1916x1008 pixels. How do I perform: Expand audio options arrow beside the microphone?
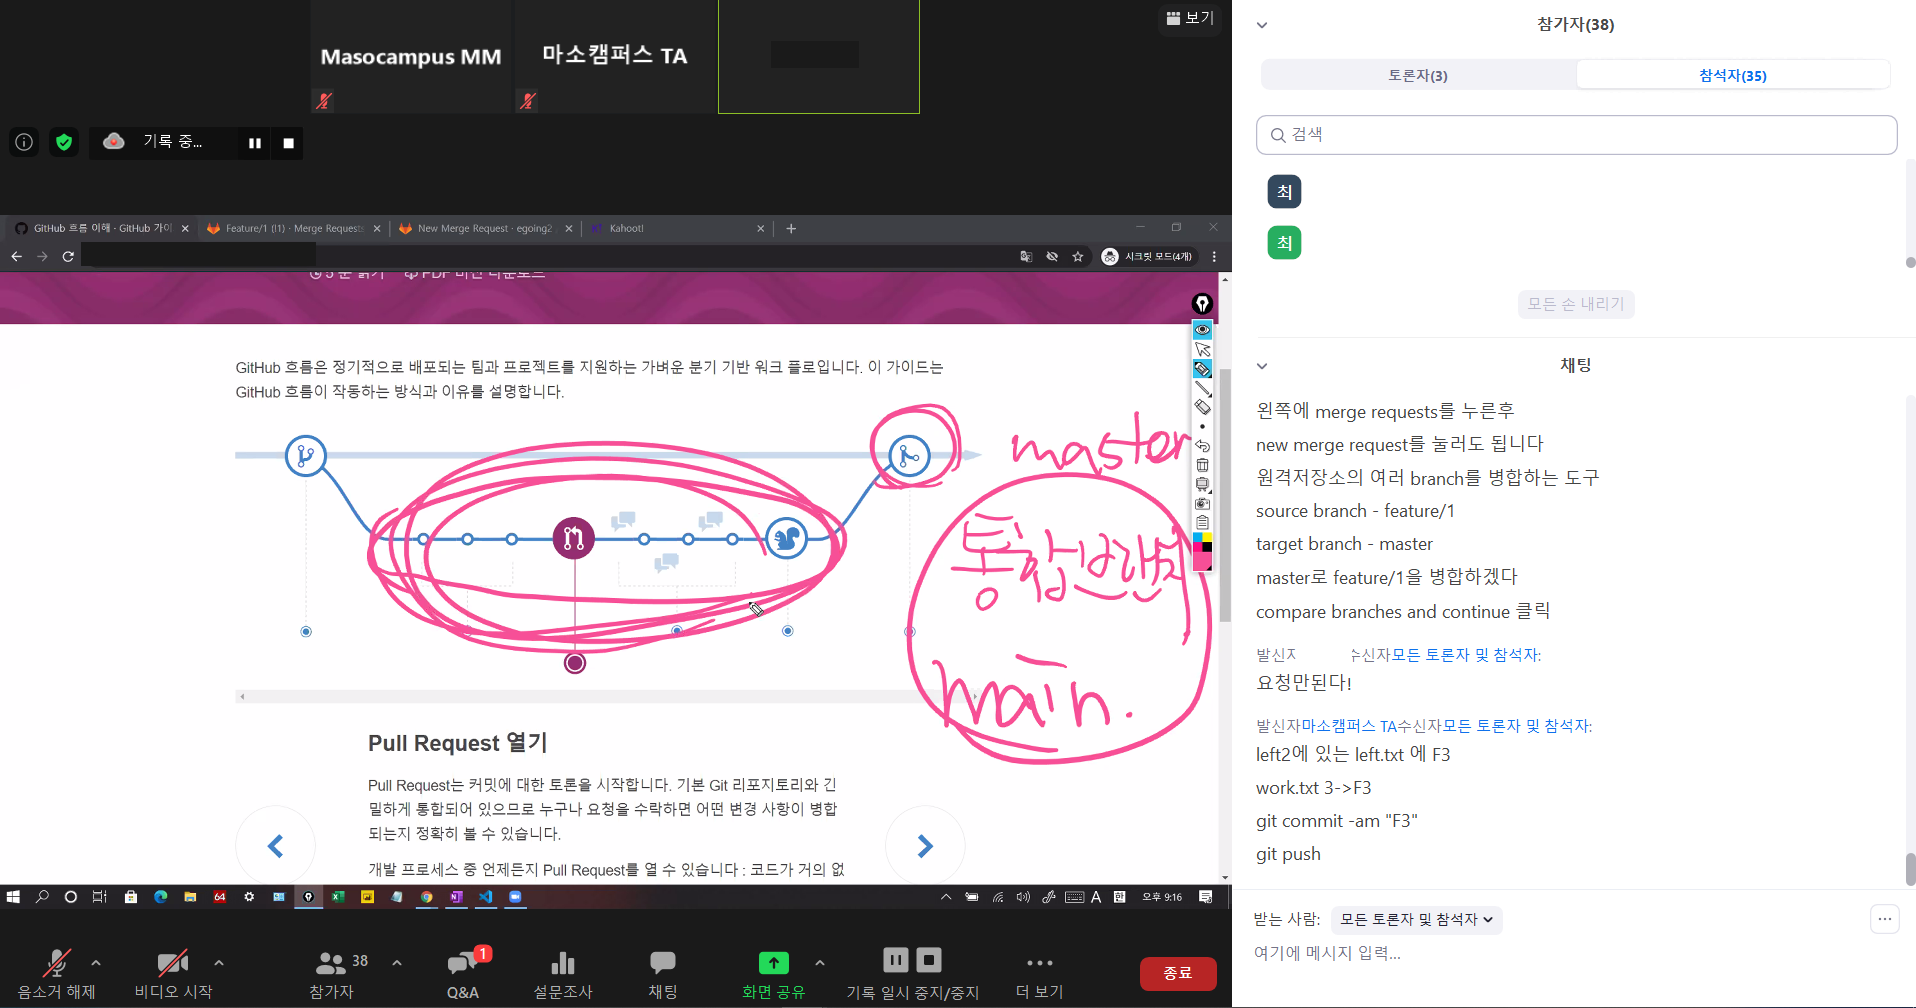point(96,963)
